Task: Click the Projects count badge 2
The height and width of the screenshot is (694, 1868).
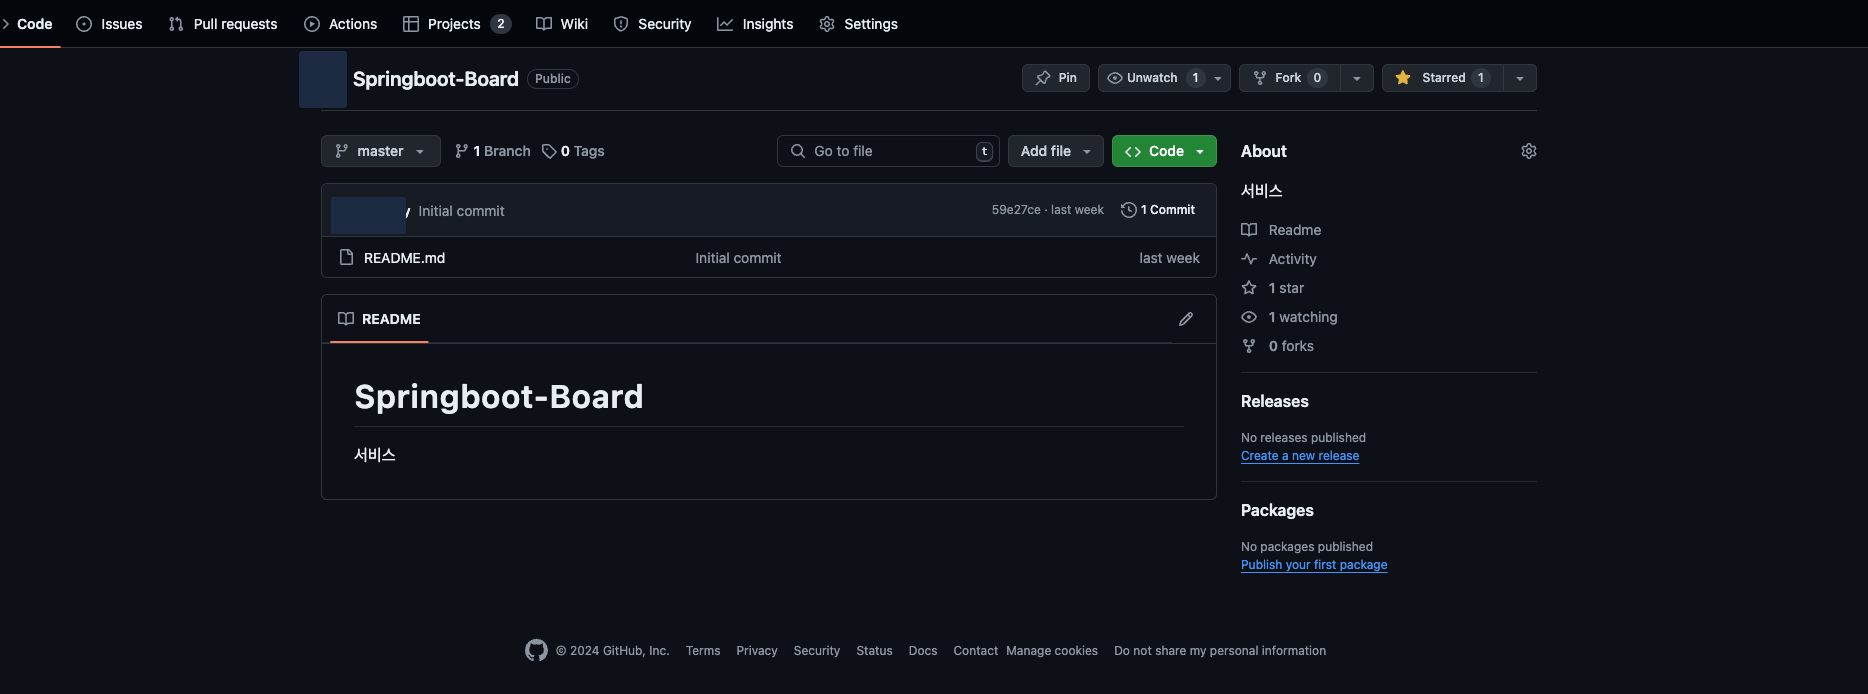Action: coord(501,24)
